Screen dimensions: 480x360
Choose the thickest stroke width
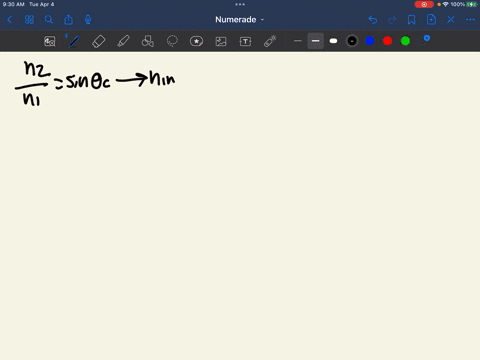(333, 41)
